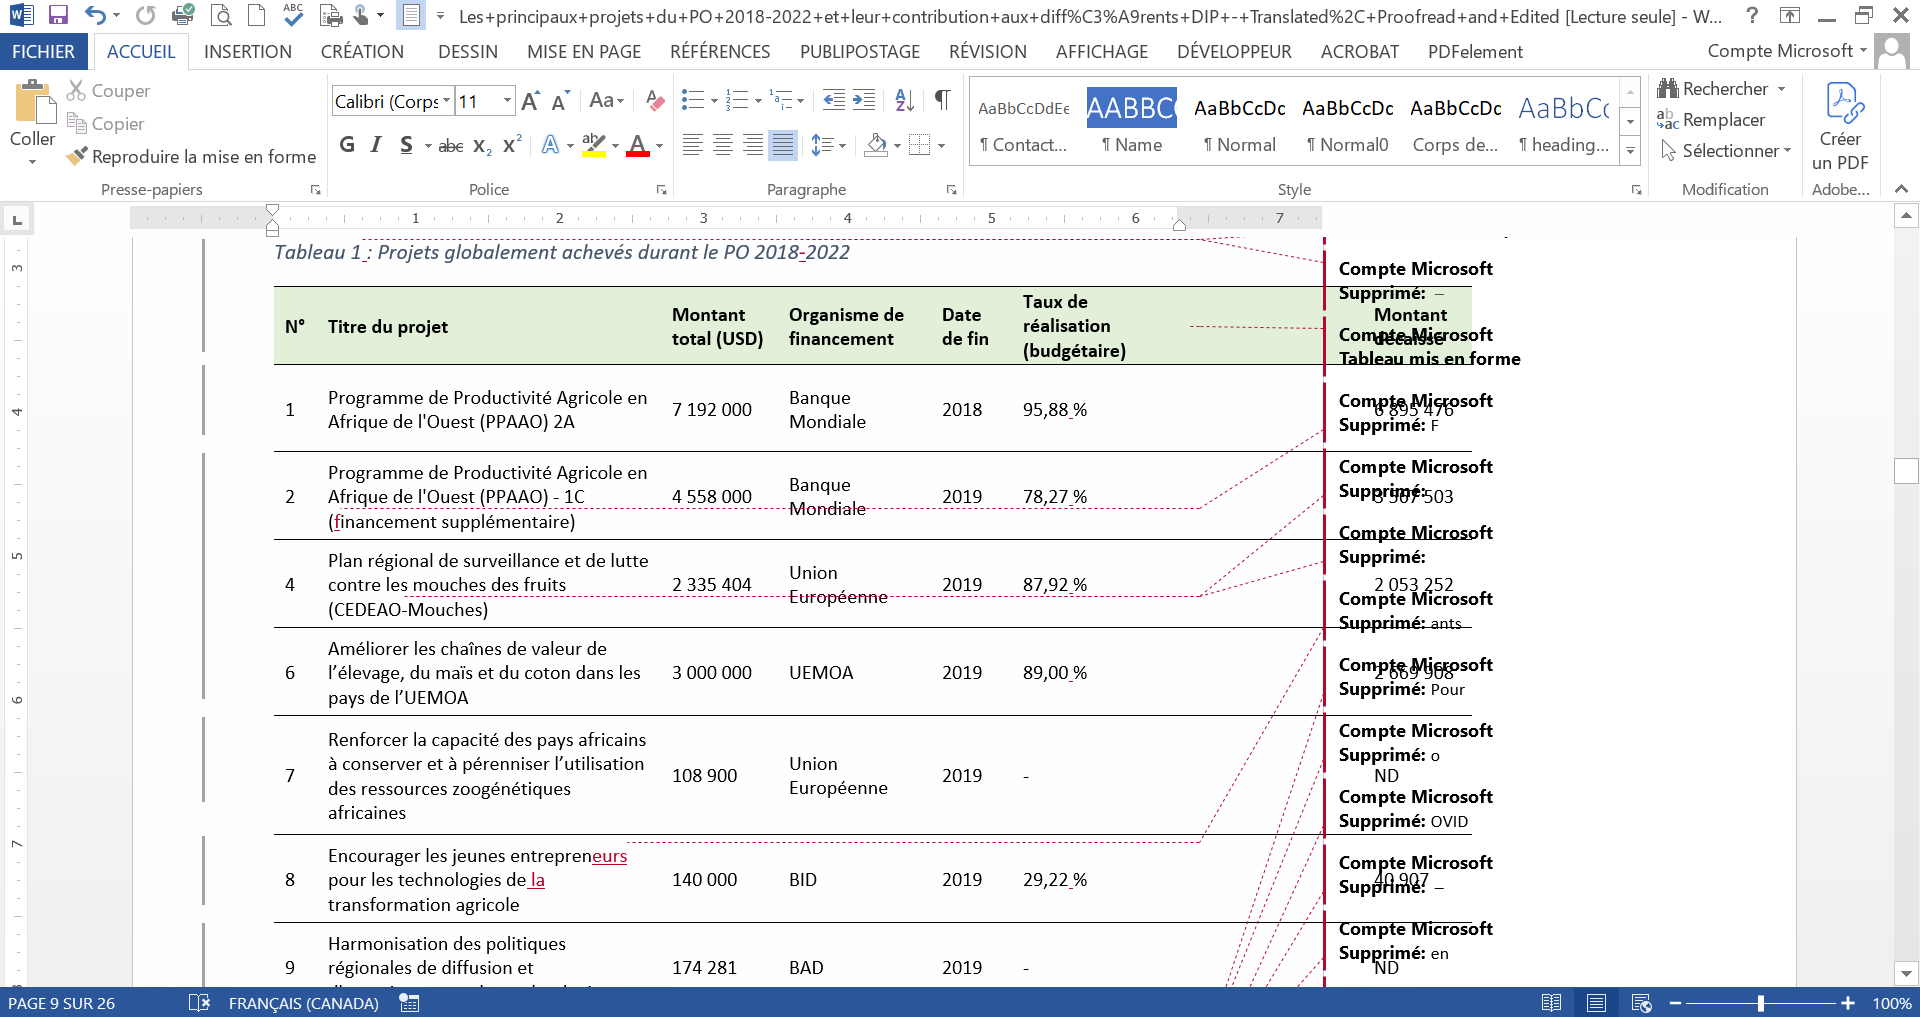Switch to RÉVISION tab
The width and height of the screenshot is (1920, 1017).
pyautogui.click(x=988, y=51)
